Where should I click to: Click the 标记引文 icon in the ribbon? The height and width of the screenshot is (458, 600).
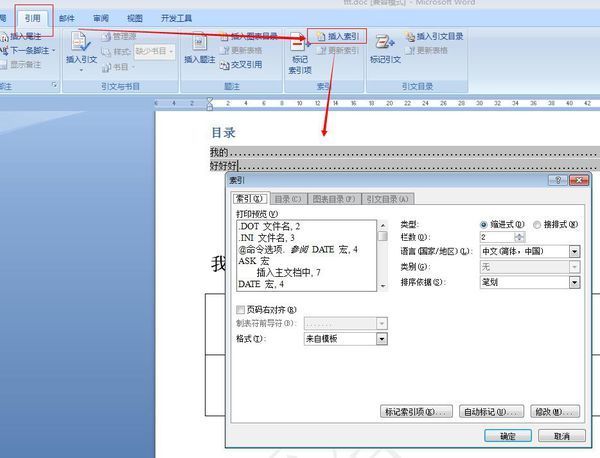click(384, 48)
